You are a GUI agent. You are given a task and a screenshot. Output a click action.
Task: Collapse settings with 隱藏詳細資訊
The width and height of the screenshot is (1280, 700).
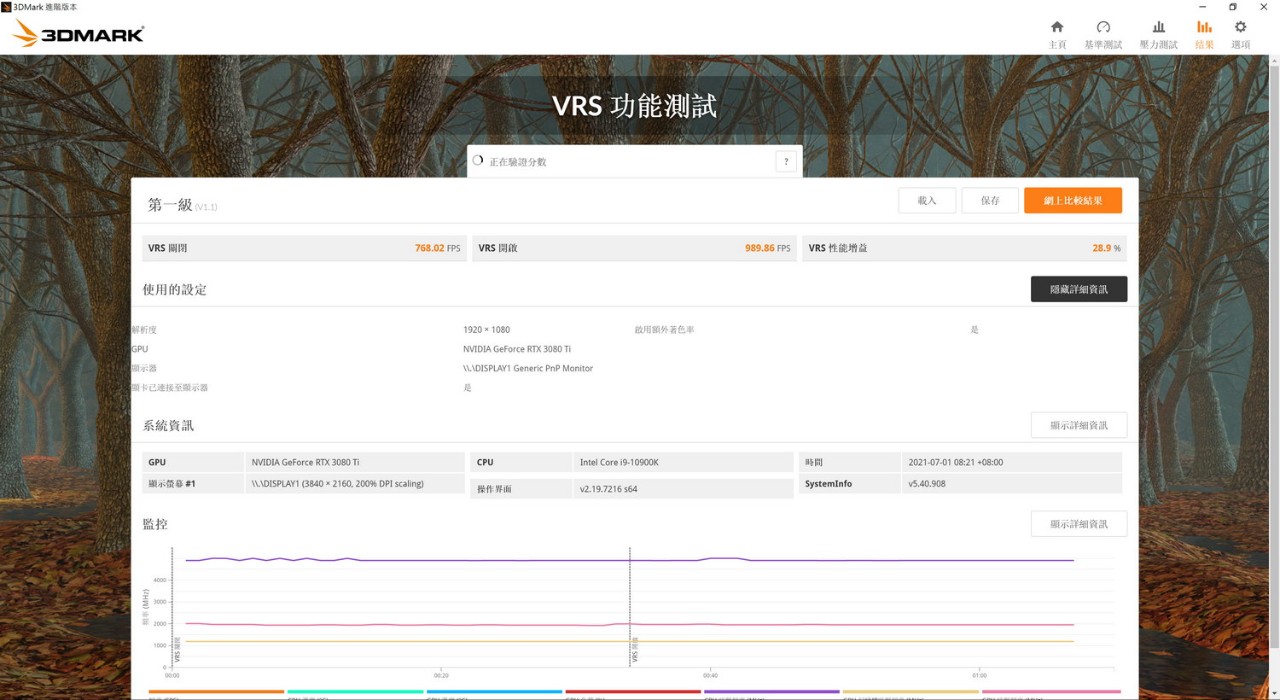pyautogui.click(x=1079, y=289)
